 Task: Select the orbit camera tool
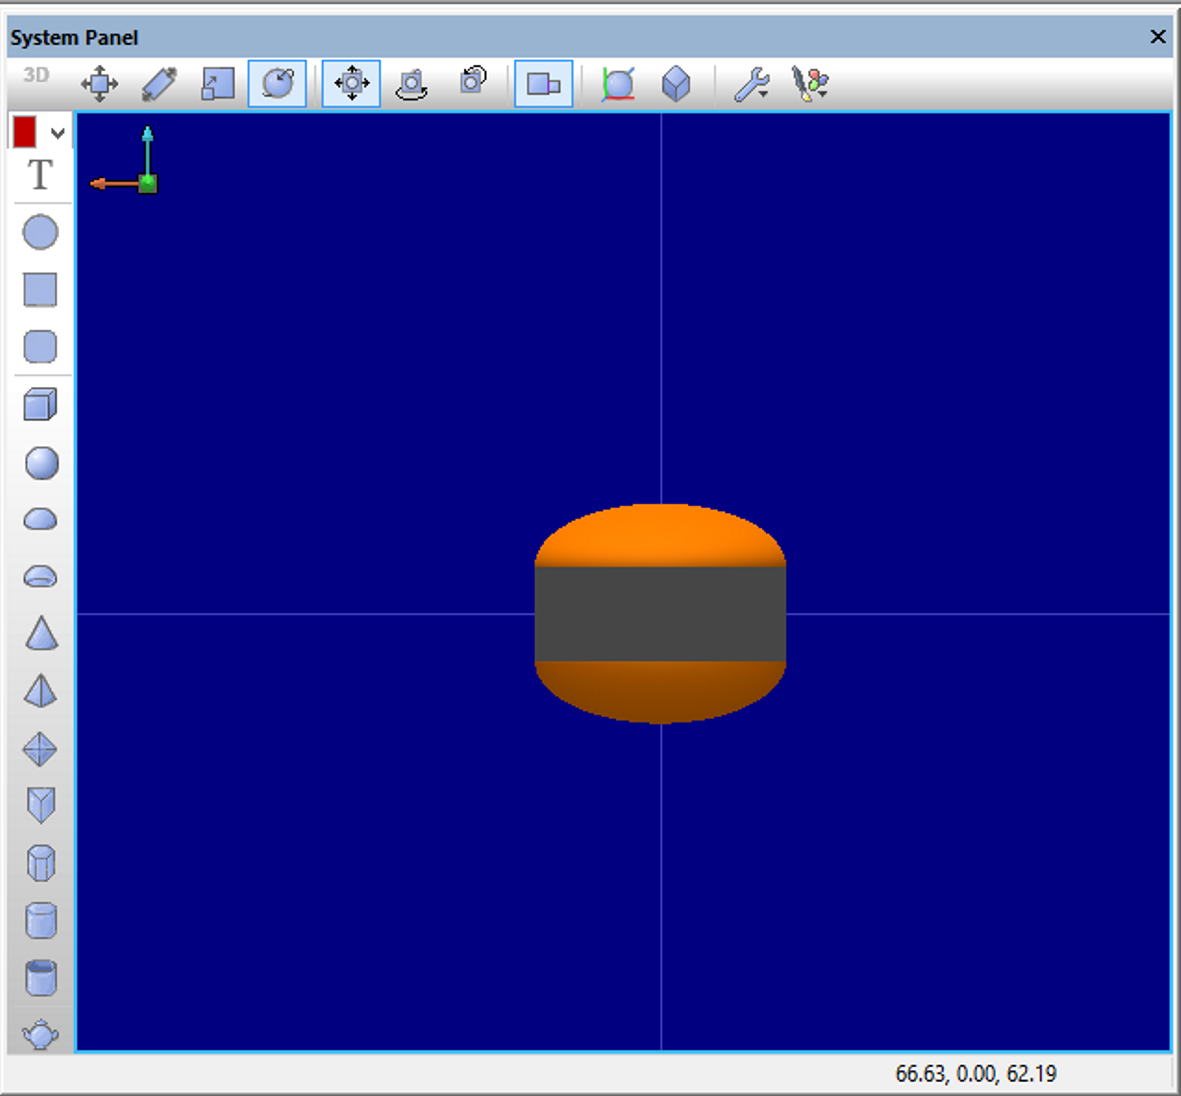[x=411, y=84]
